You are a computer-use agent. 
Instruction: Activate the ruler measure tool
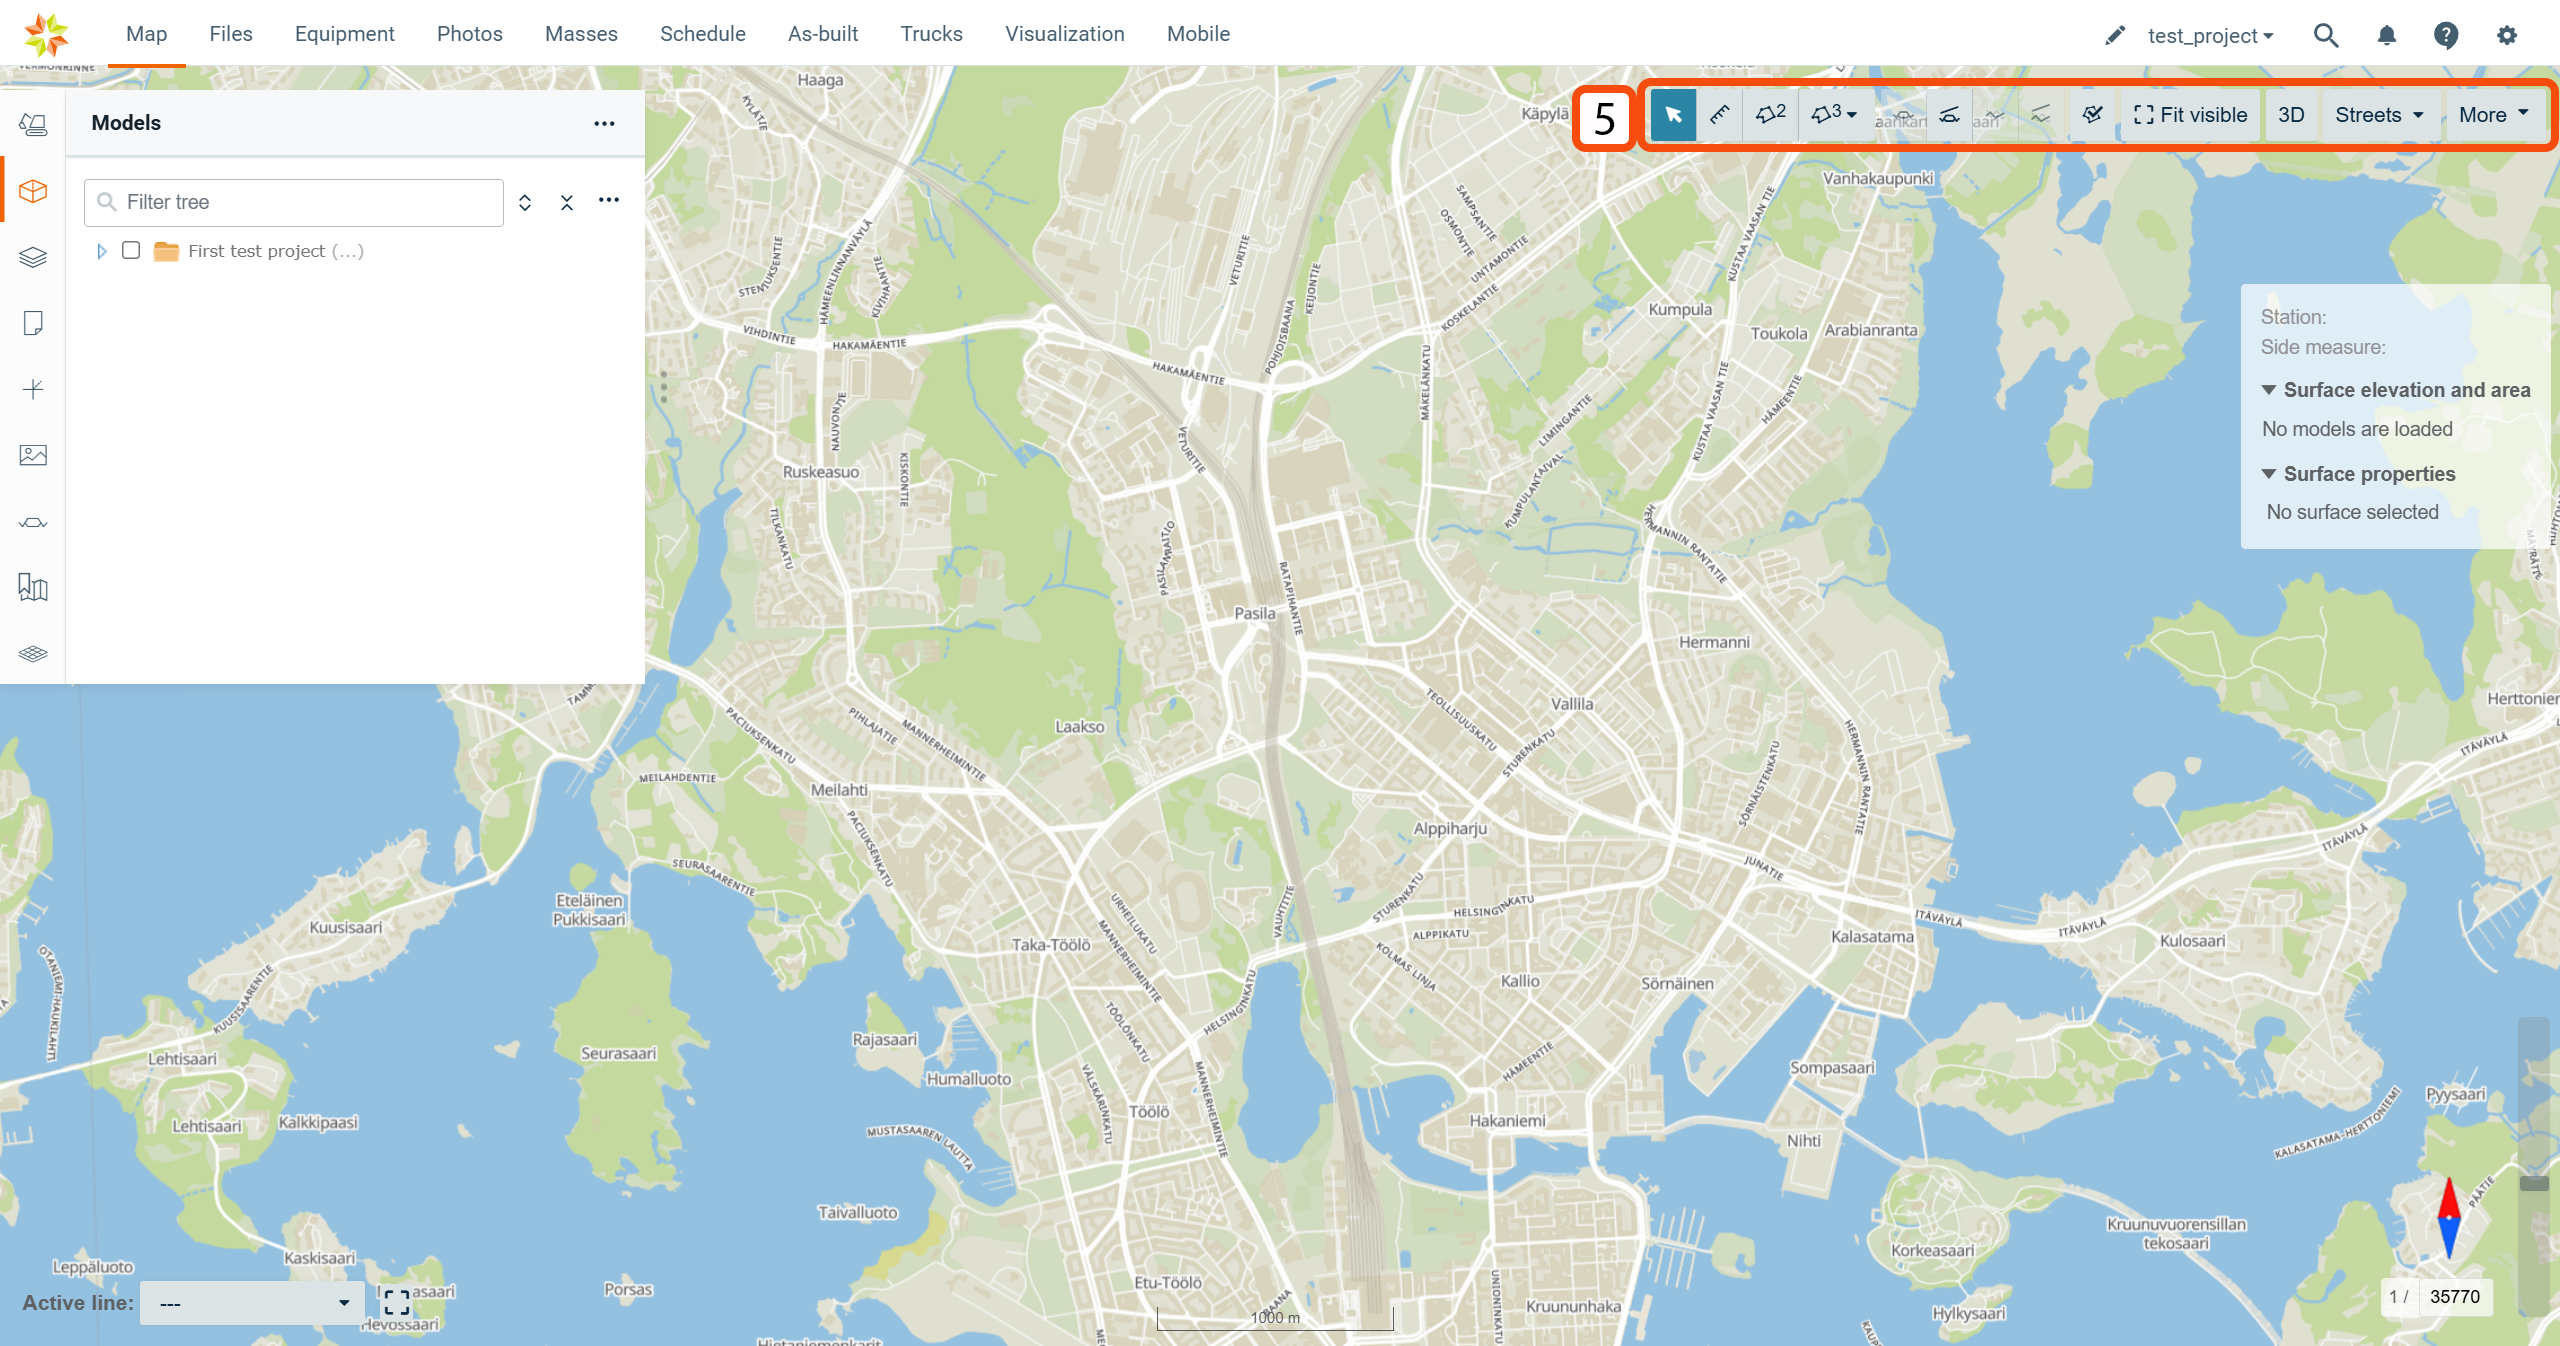(1720, 115)
